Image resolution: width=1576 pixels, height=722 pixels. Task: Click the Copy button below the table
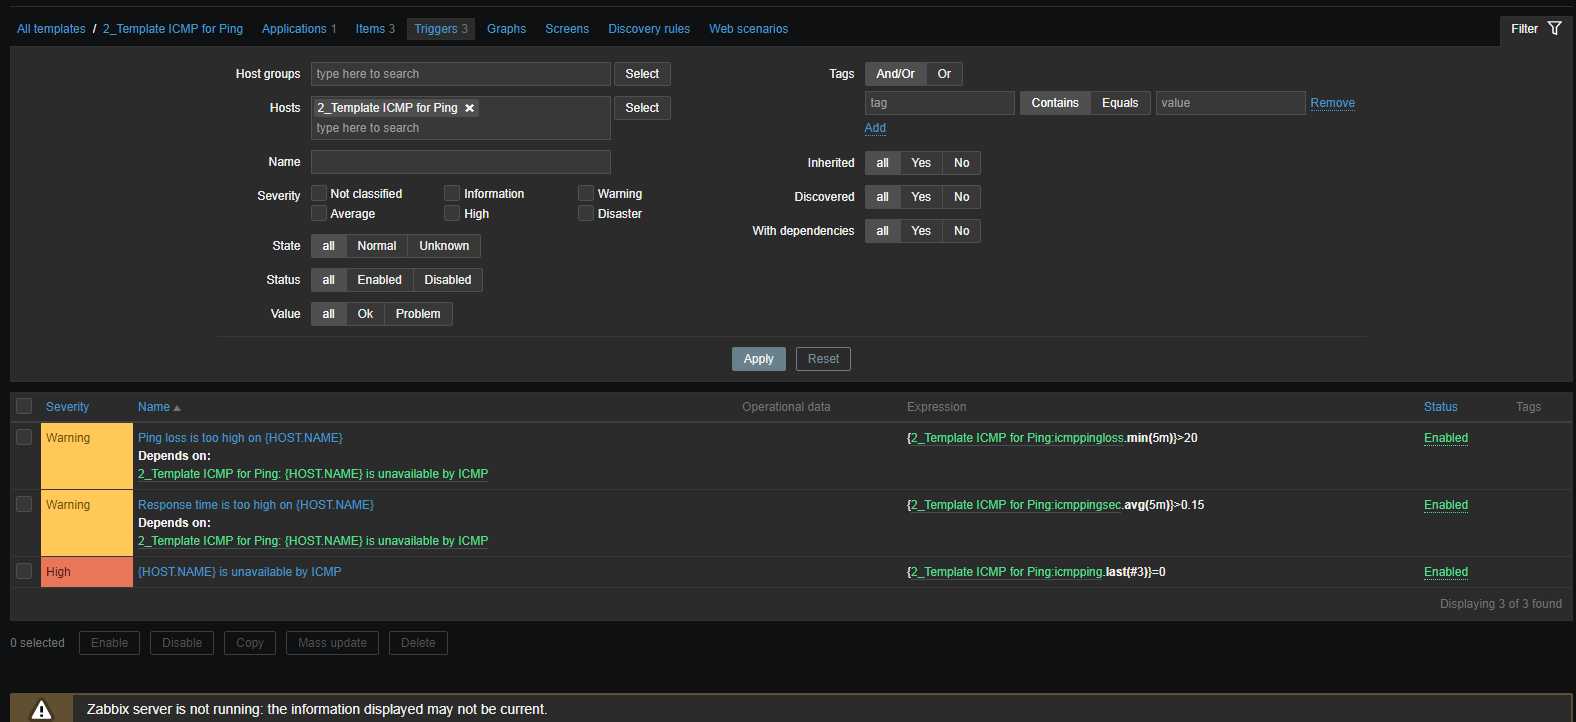pyautogui.click(x=250, y=643)
